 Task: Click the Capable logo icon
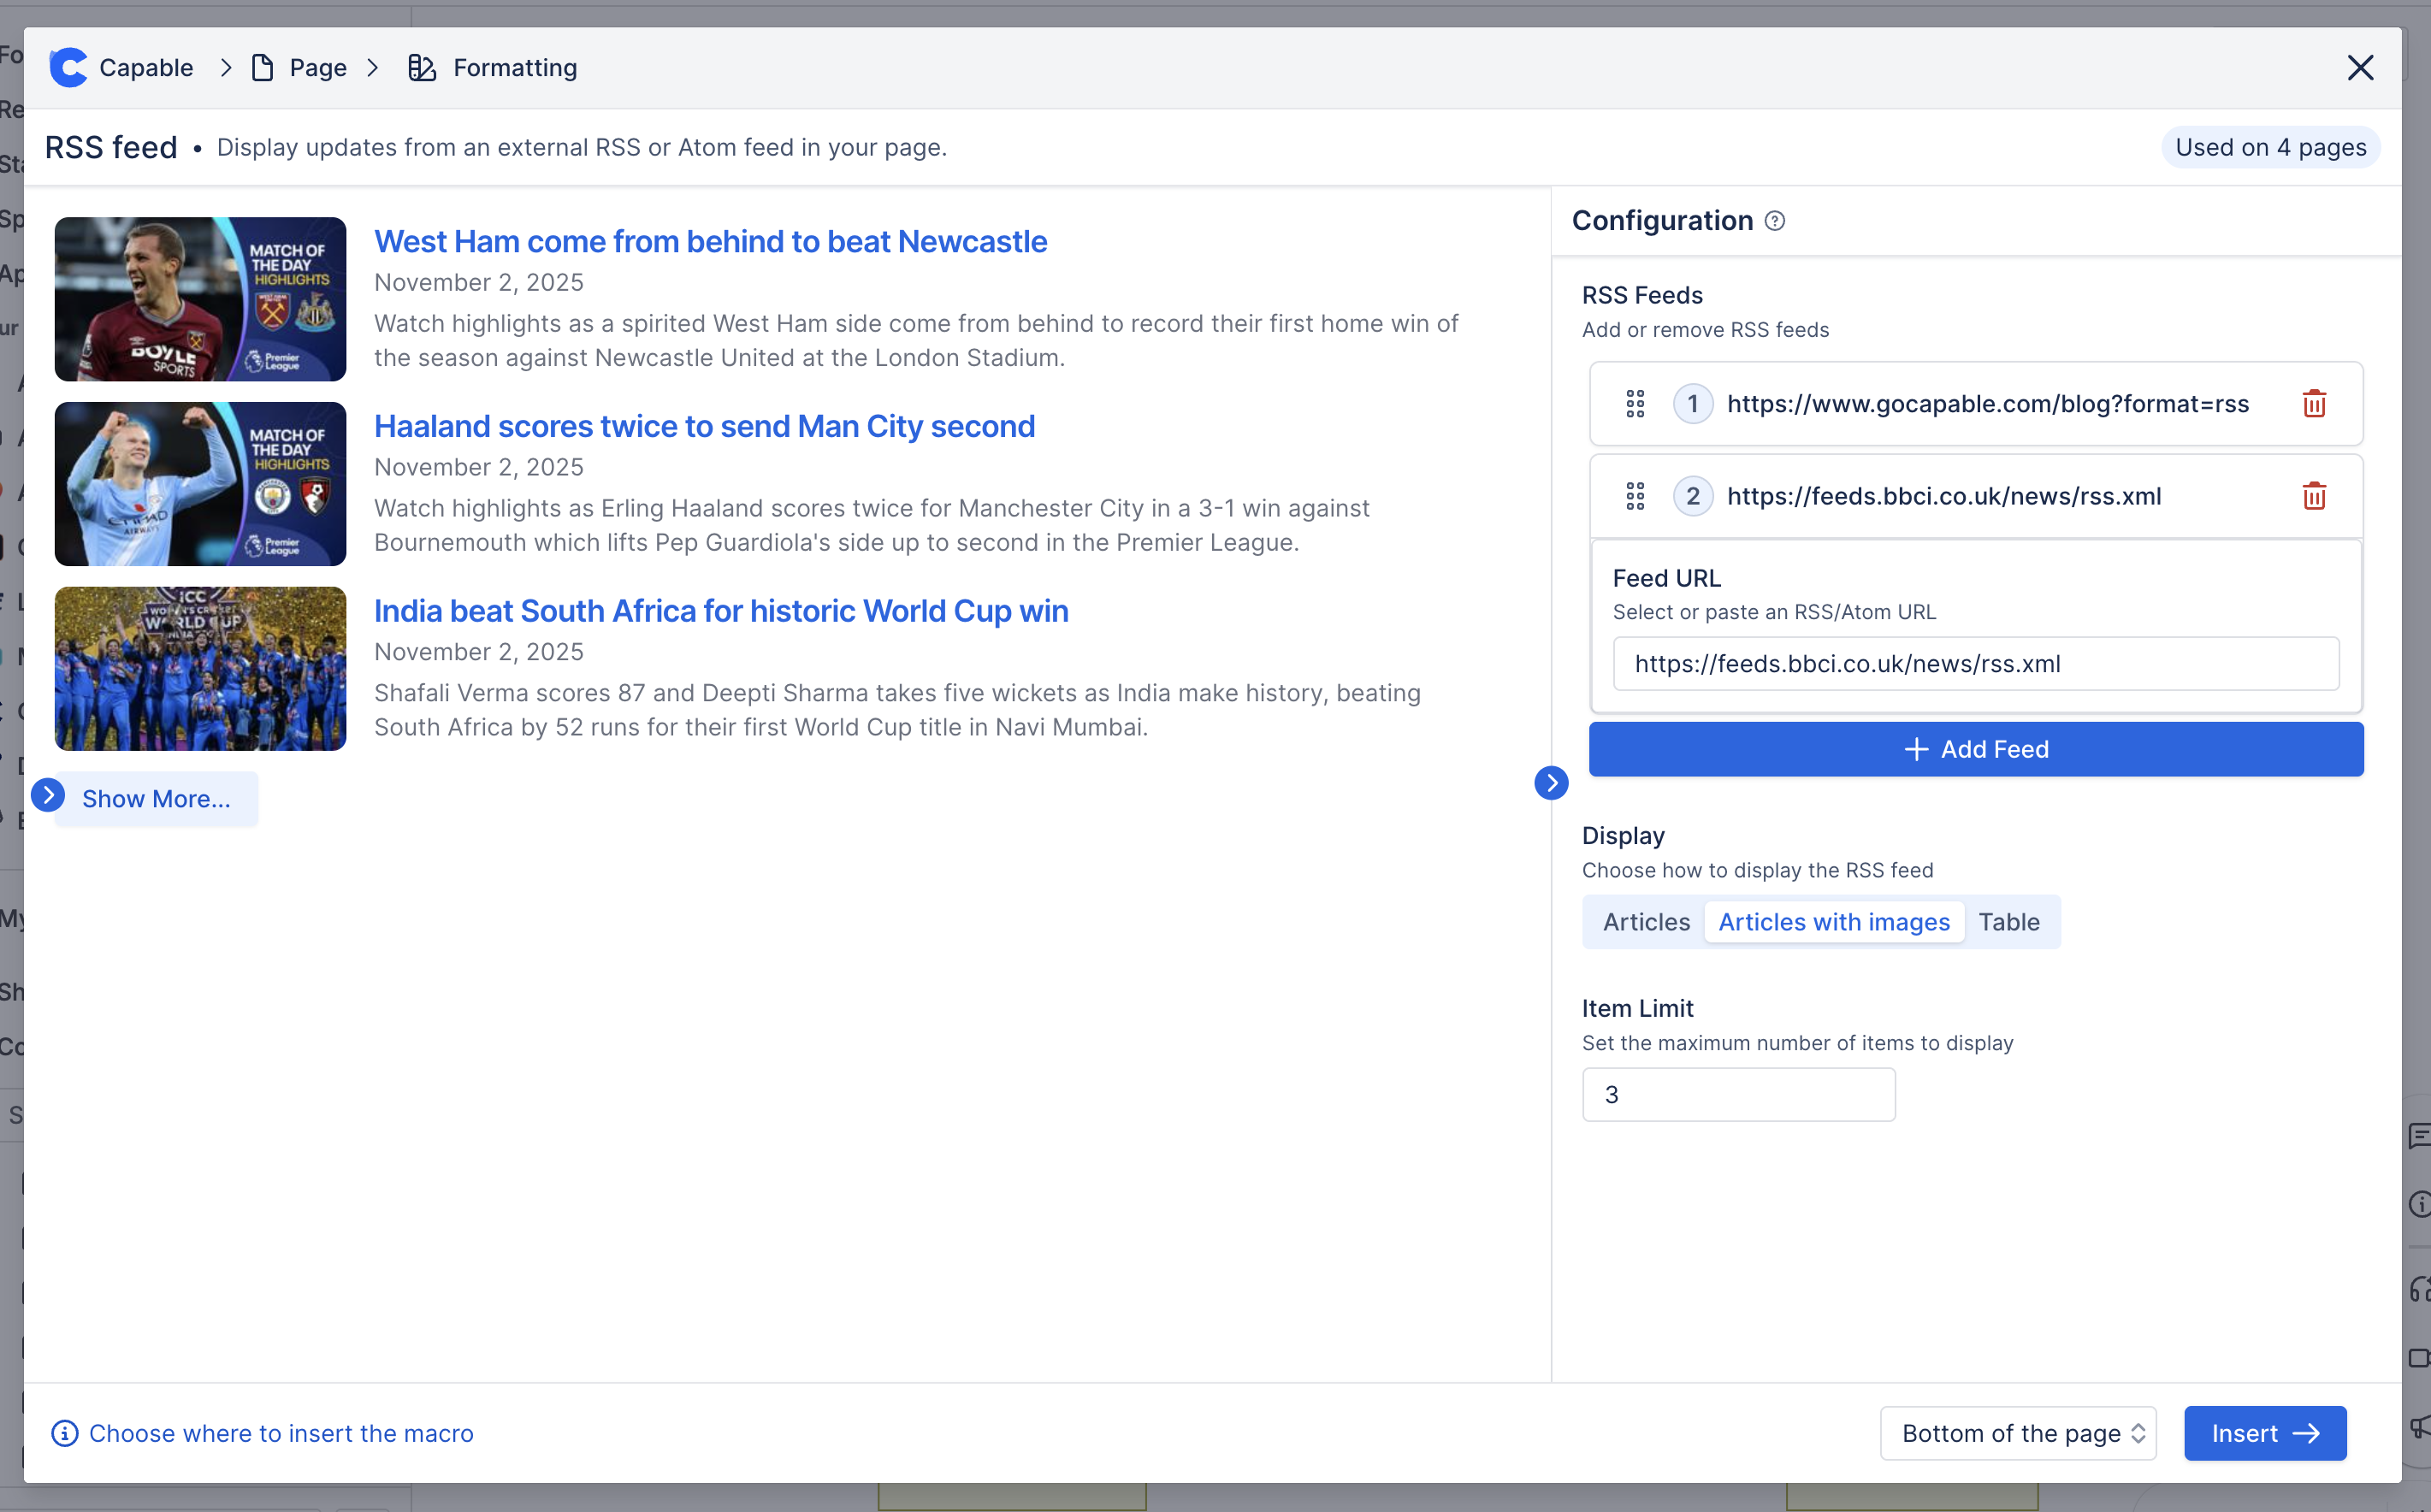68,68
